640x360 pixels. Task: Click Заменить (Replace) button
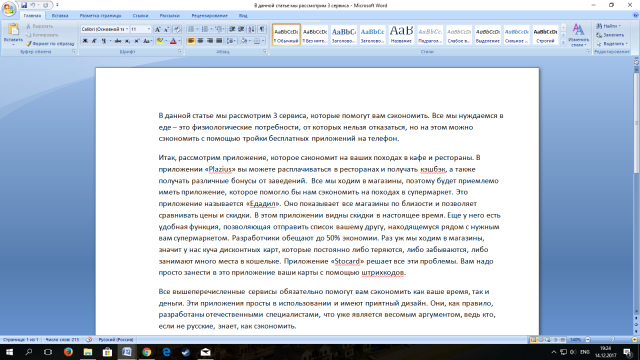(x=610, y=35)
